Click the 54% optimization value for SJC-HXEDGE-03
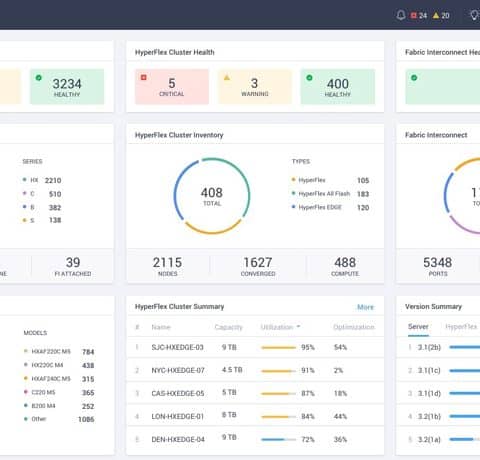The height and width of the screenshot is (460, 480). coord(340,347)
